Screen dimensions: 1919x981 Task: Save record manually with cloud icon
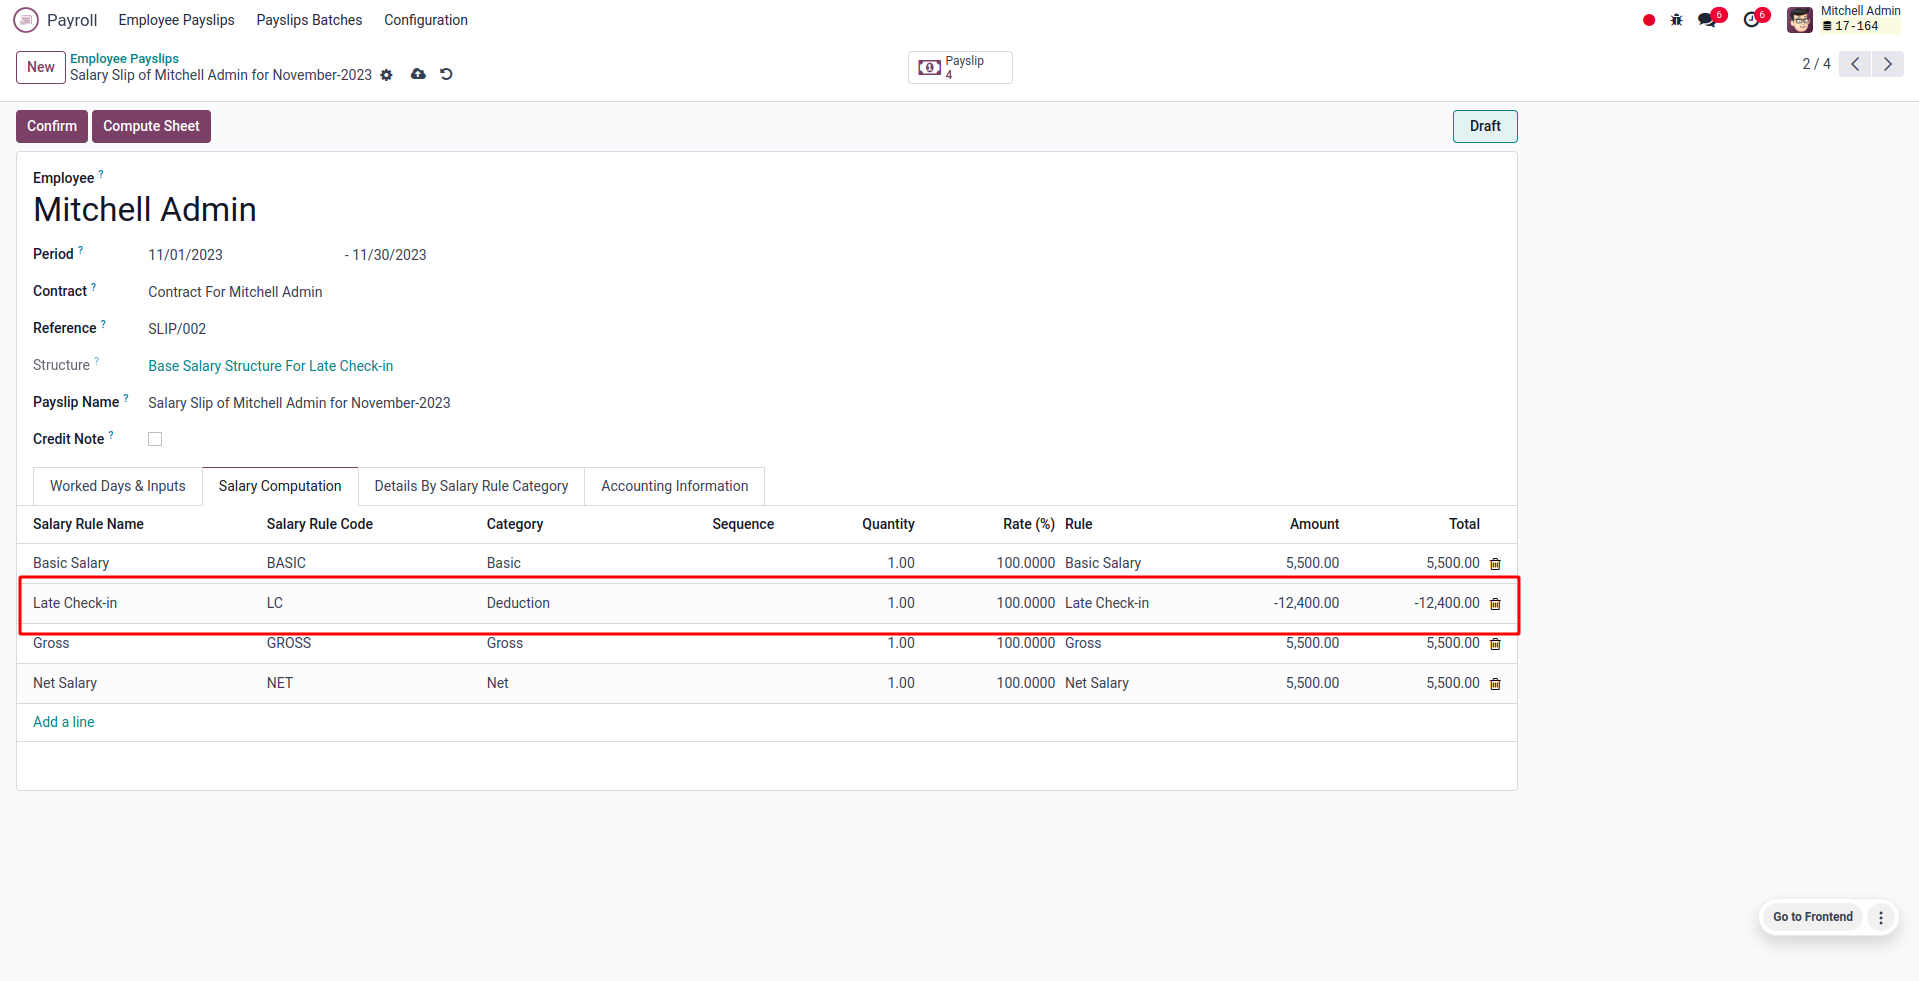[x=418, y=74]
